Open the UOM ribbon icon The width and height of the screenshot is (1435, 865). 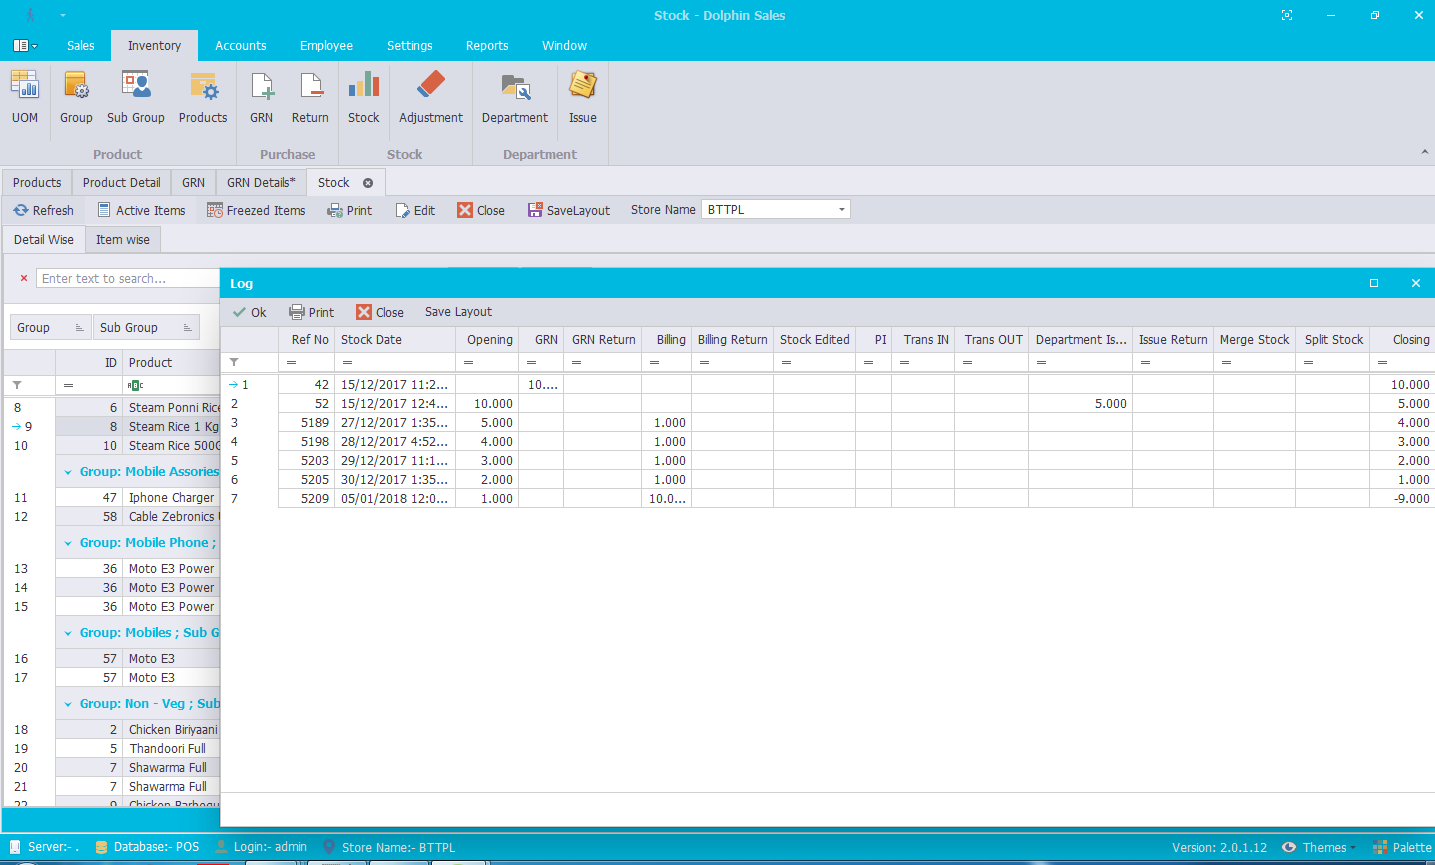[x=25, y=98]
